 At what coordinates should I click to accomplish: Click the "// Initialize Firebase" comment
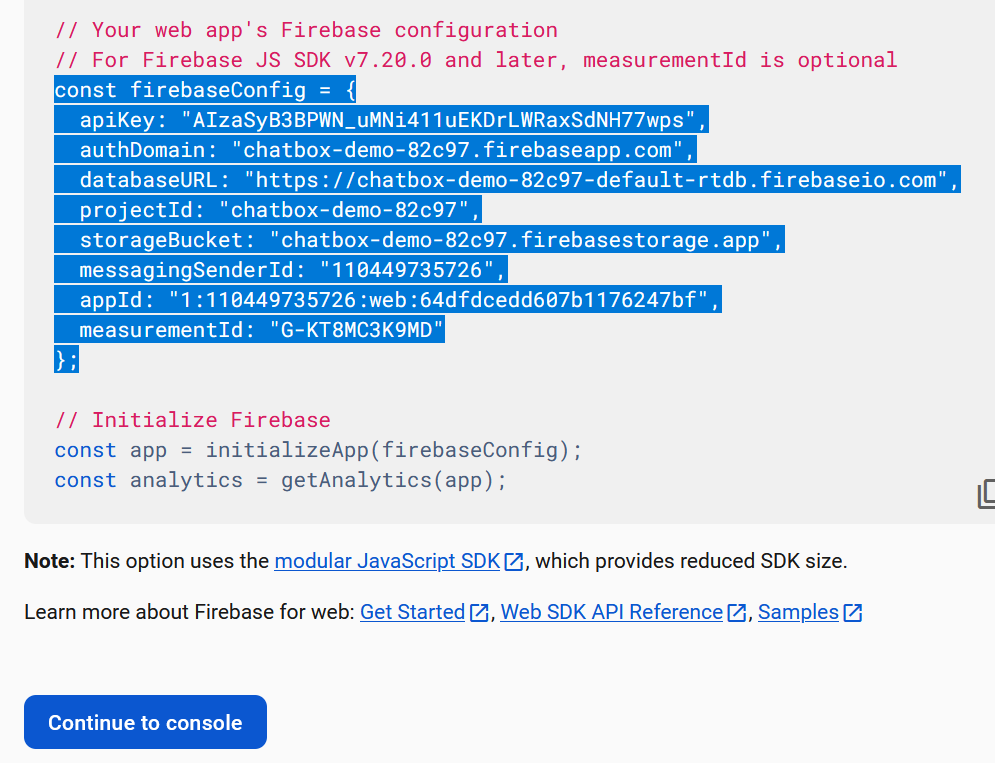(x=193, y=420)
